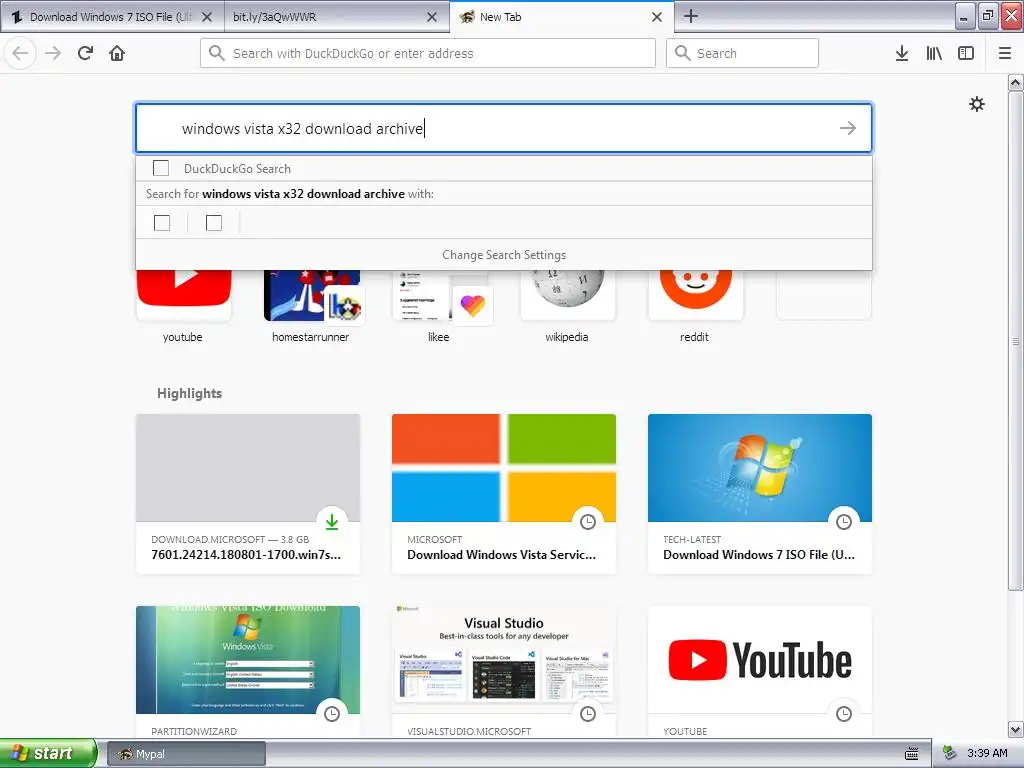Click in the new tab search field
1024x768 pixels.
click(x=504, y=128)
